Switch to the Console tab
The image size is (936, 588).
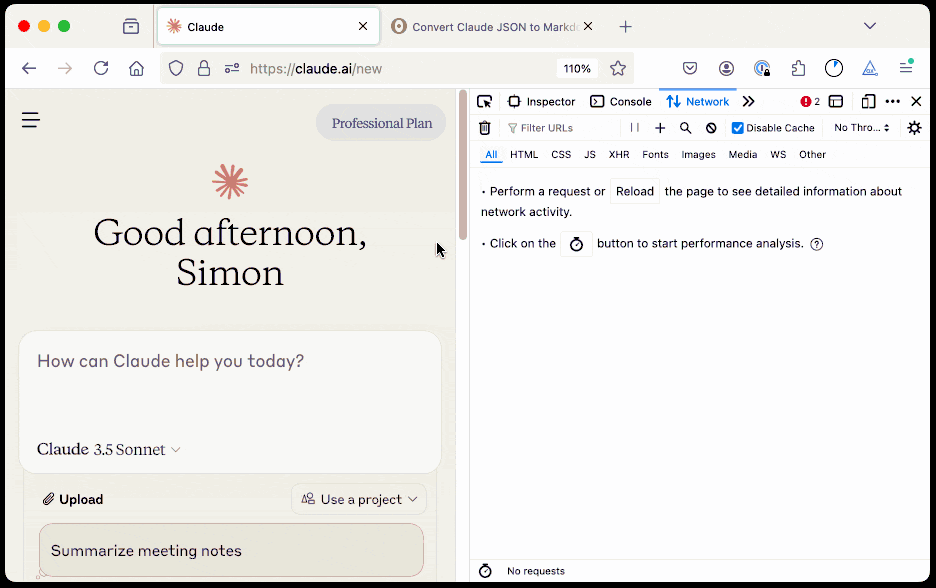point(620,101)
